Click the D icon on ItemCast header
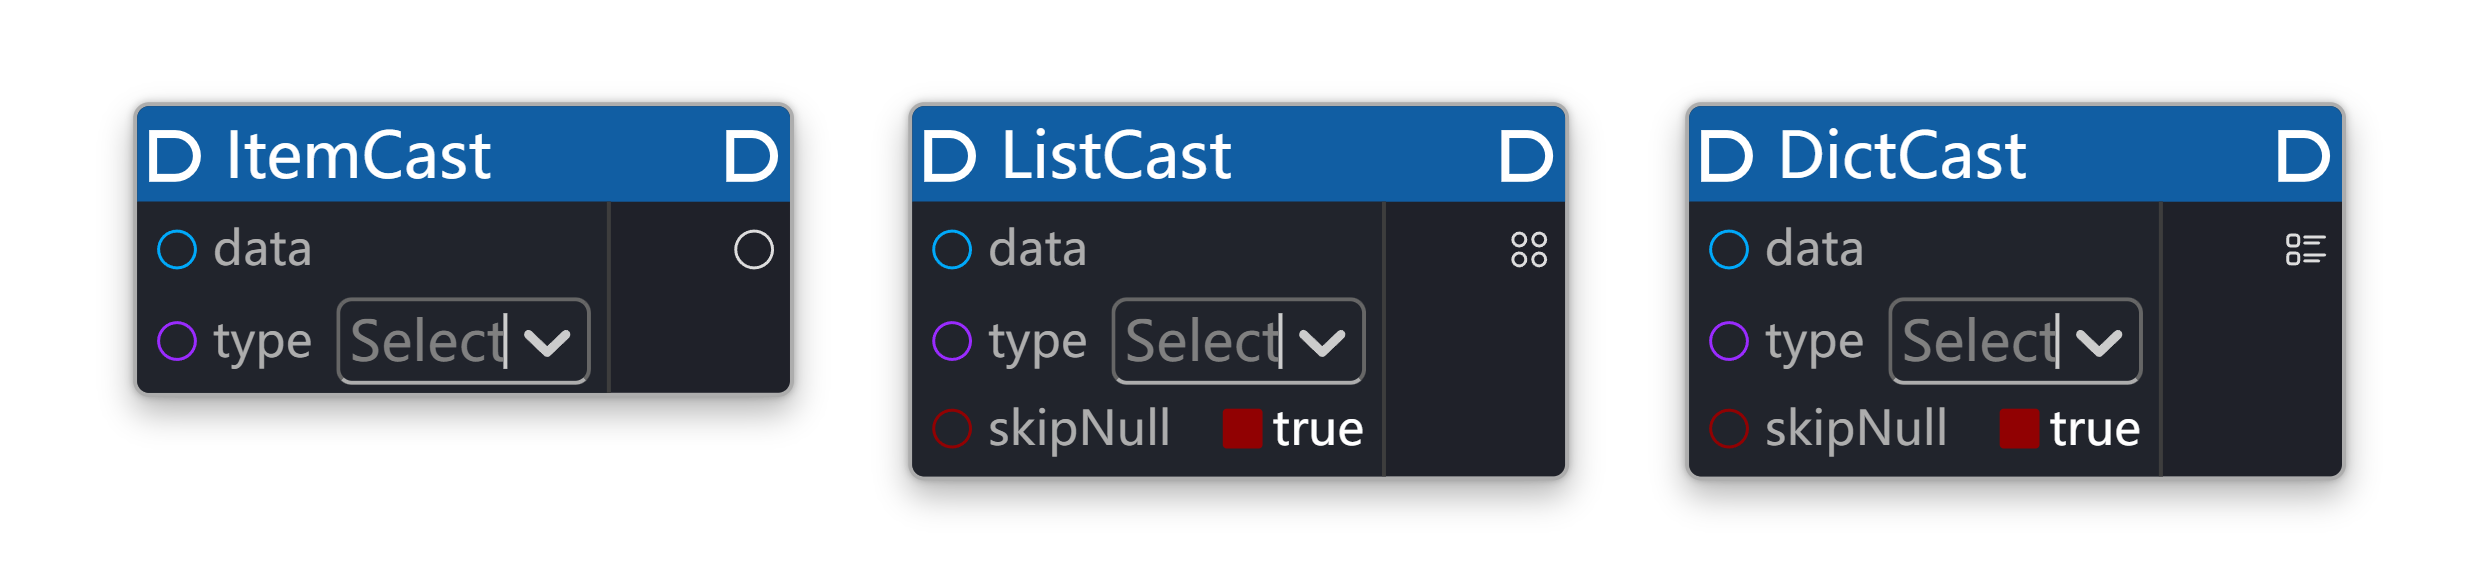 [178, 154]
